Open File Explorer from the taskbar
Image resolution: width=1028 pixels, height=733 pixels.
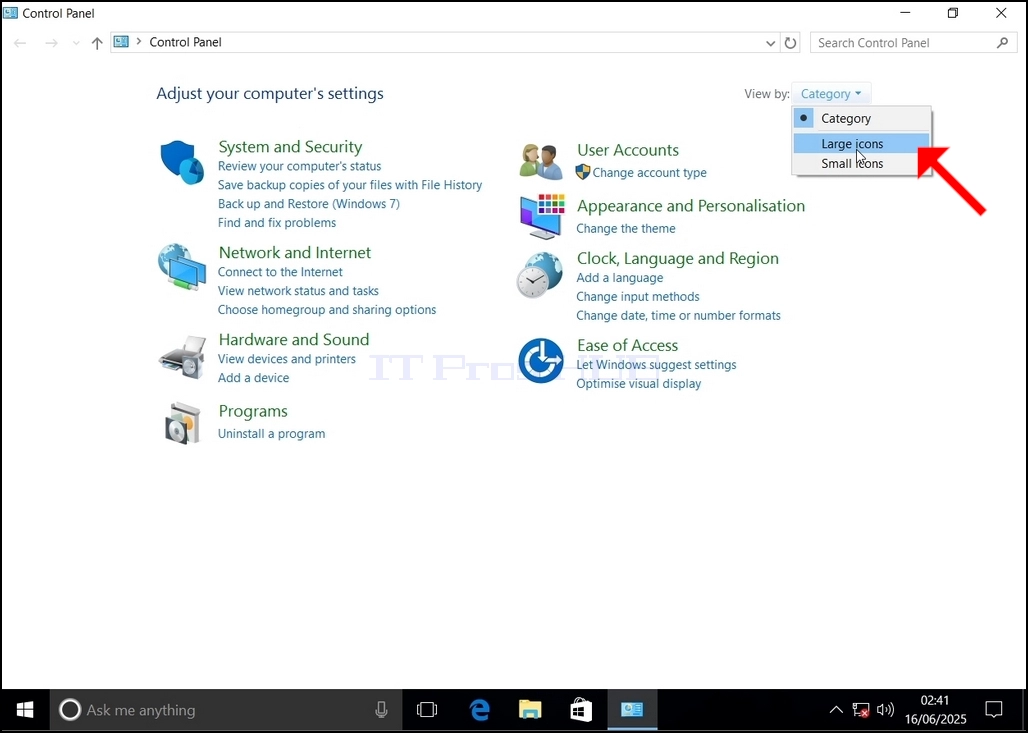[x=530, y=710]
